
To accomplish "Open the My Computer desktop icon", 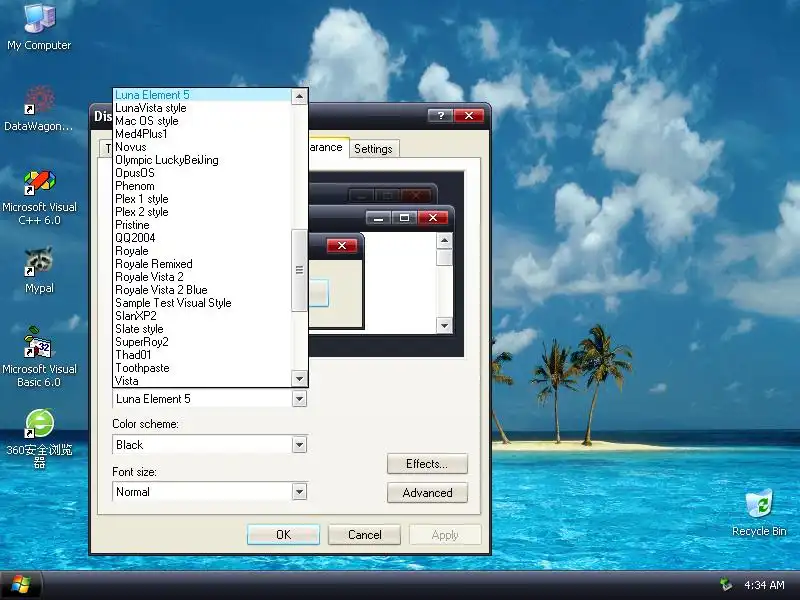I will [x=39, y=27].
